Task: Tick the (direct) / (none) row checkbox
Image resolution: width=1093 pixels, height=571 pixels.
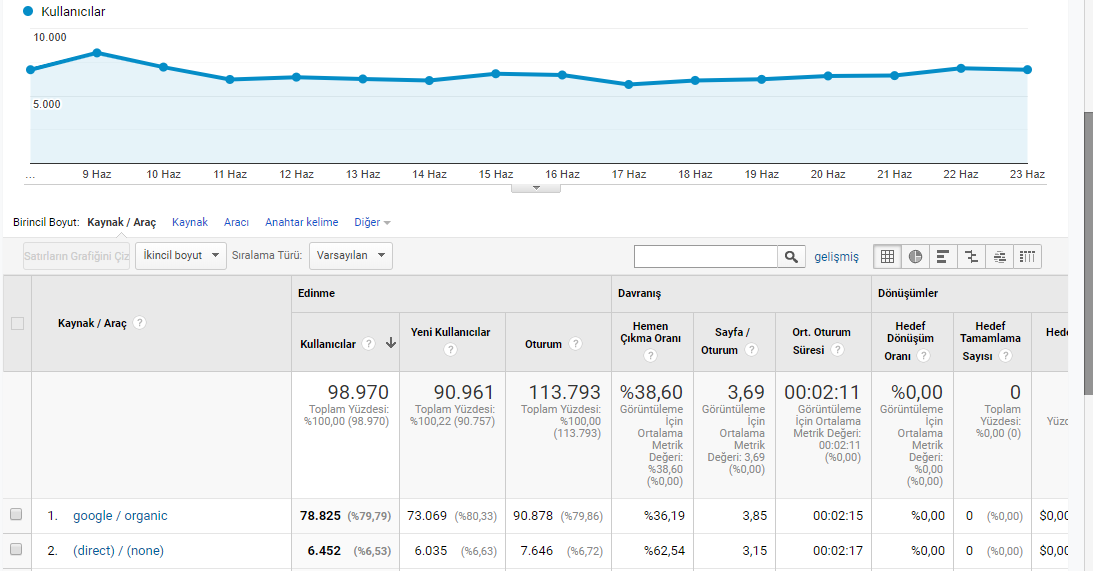Action: [16, 549]
